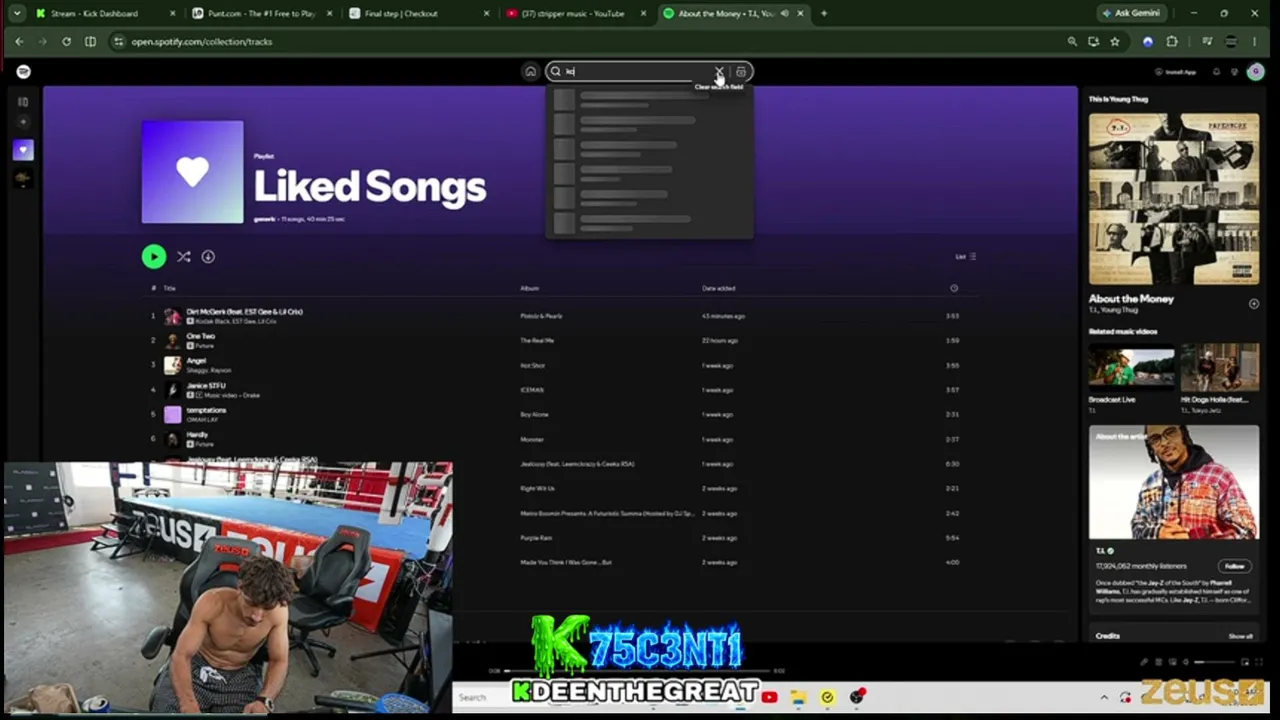Clear the Spotify search field
This screenshot has width=1280, height=720.
coord(719,72)
